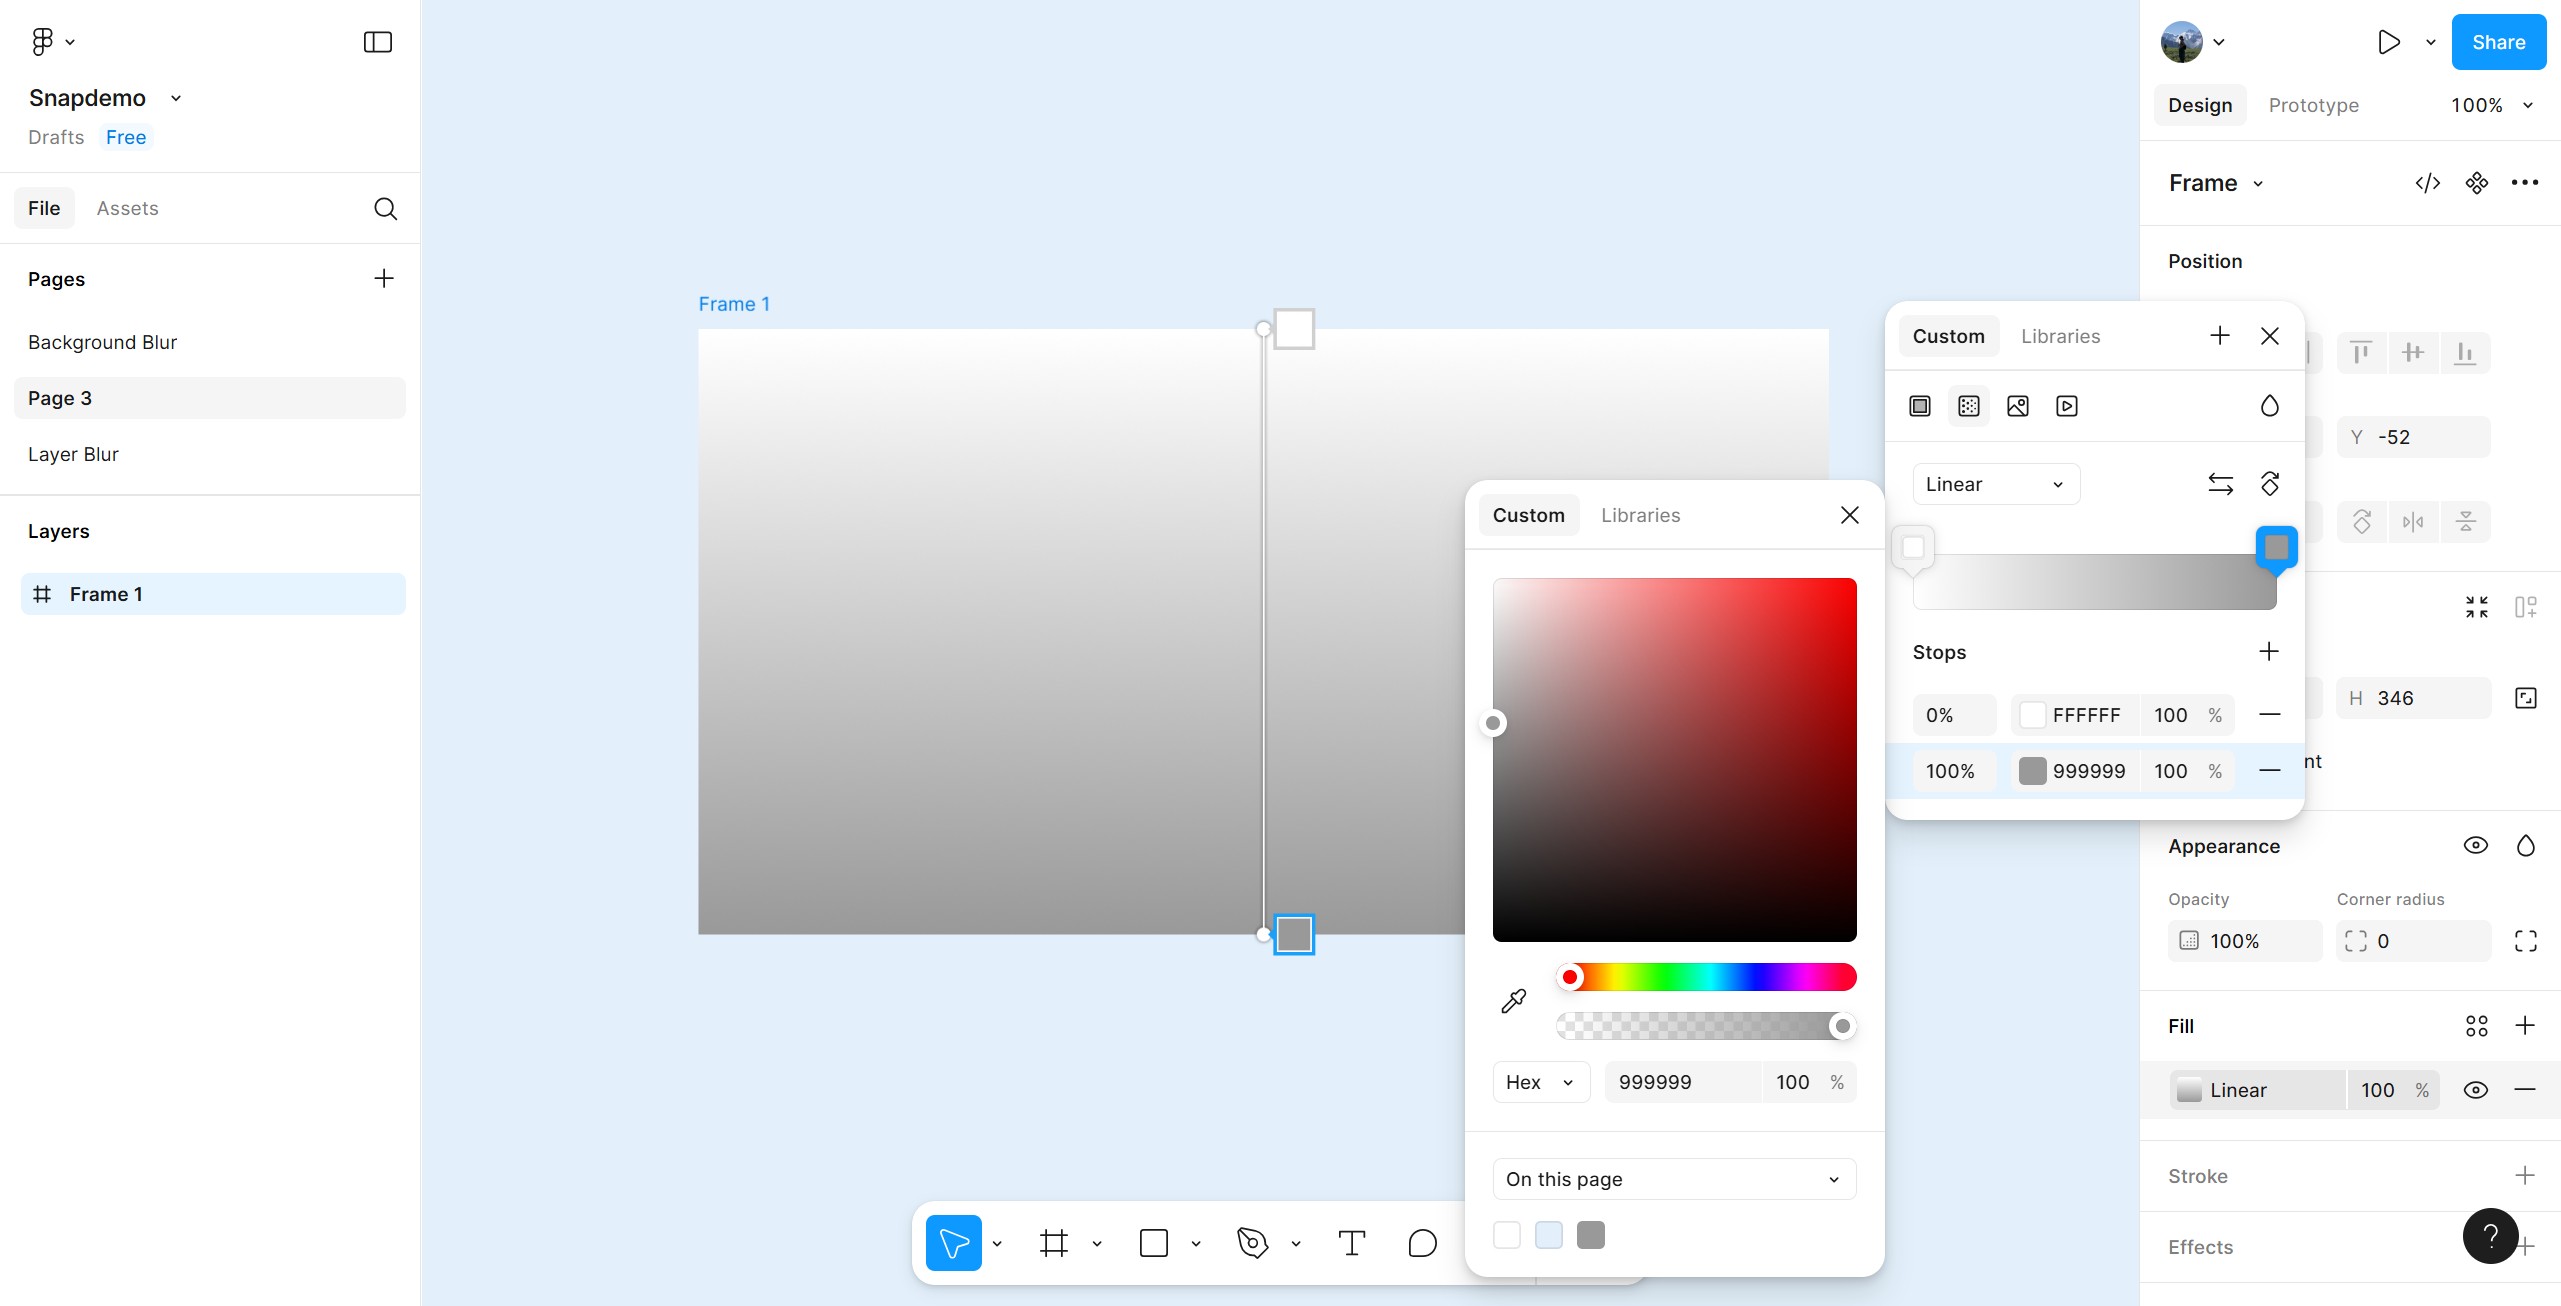Choose image fill type icon

coord(2018,406)
